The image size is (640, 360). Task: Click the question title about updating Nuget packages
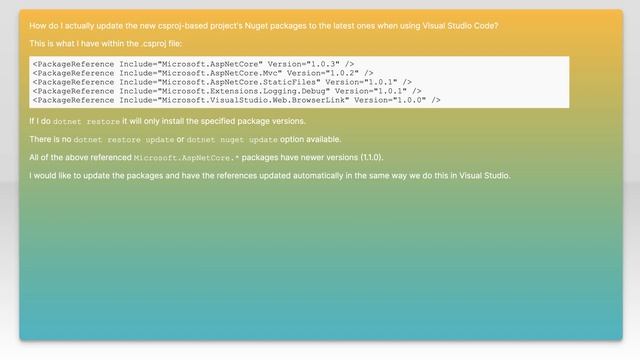264,26
